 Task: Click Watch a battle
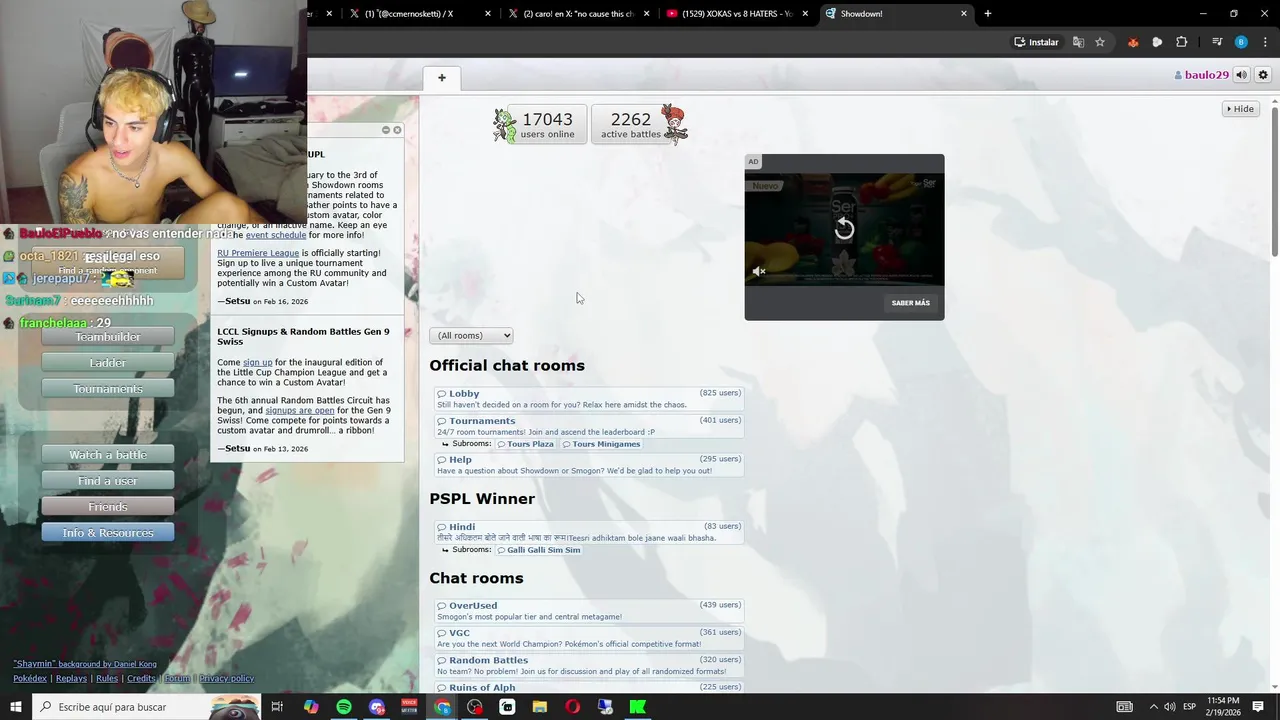point(108,455)
